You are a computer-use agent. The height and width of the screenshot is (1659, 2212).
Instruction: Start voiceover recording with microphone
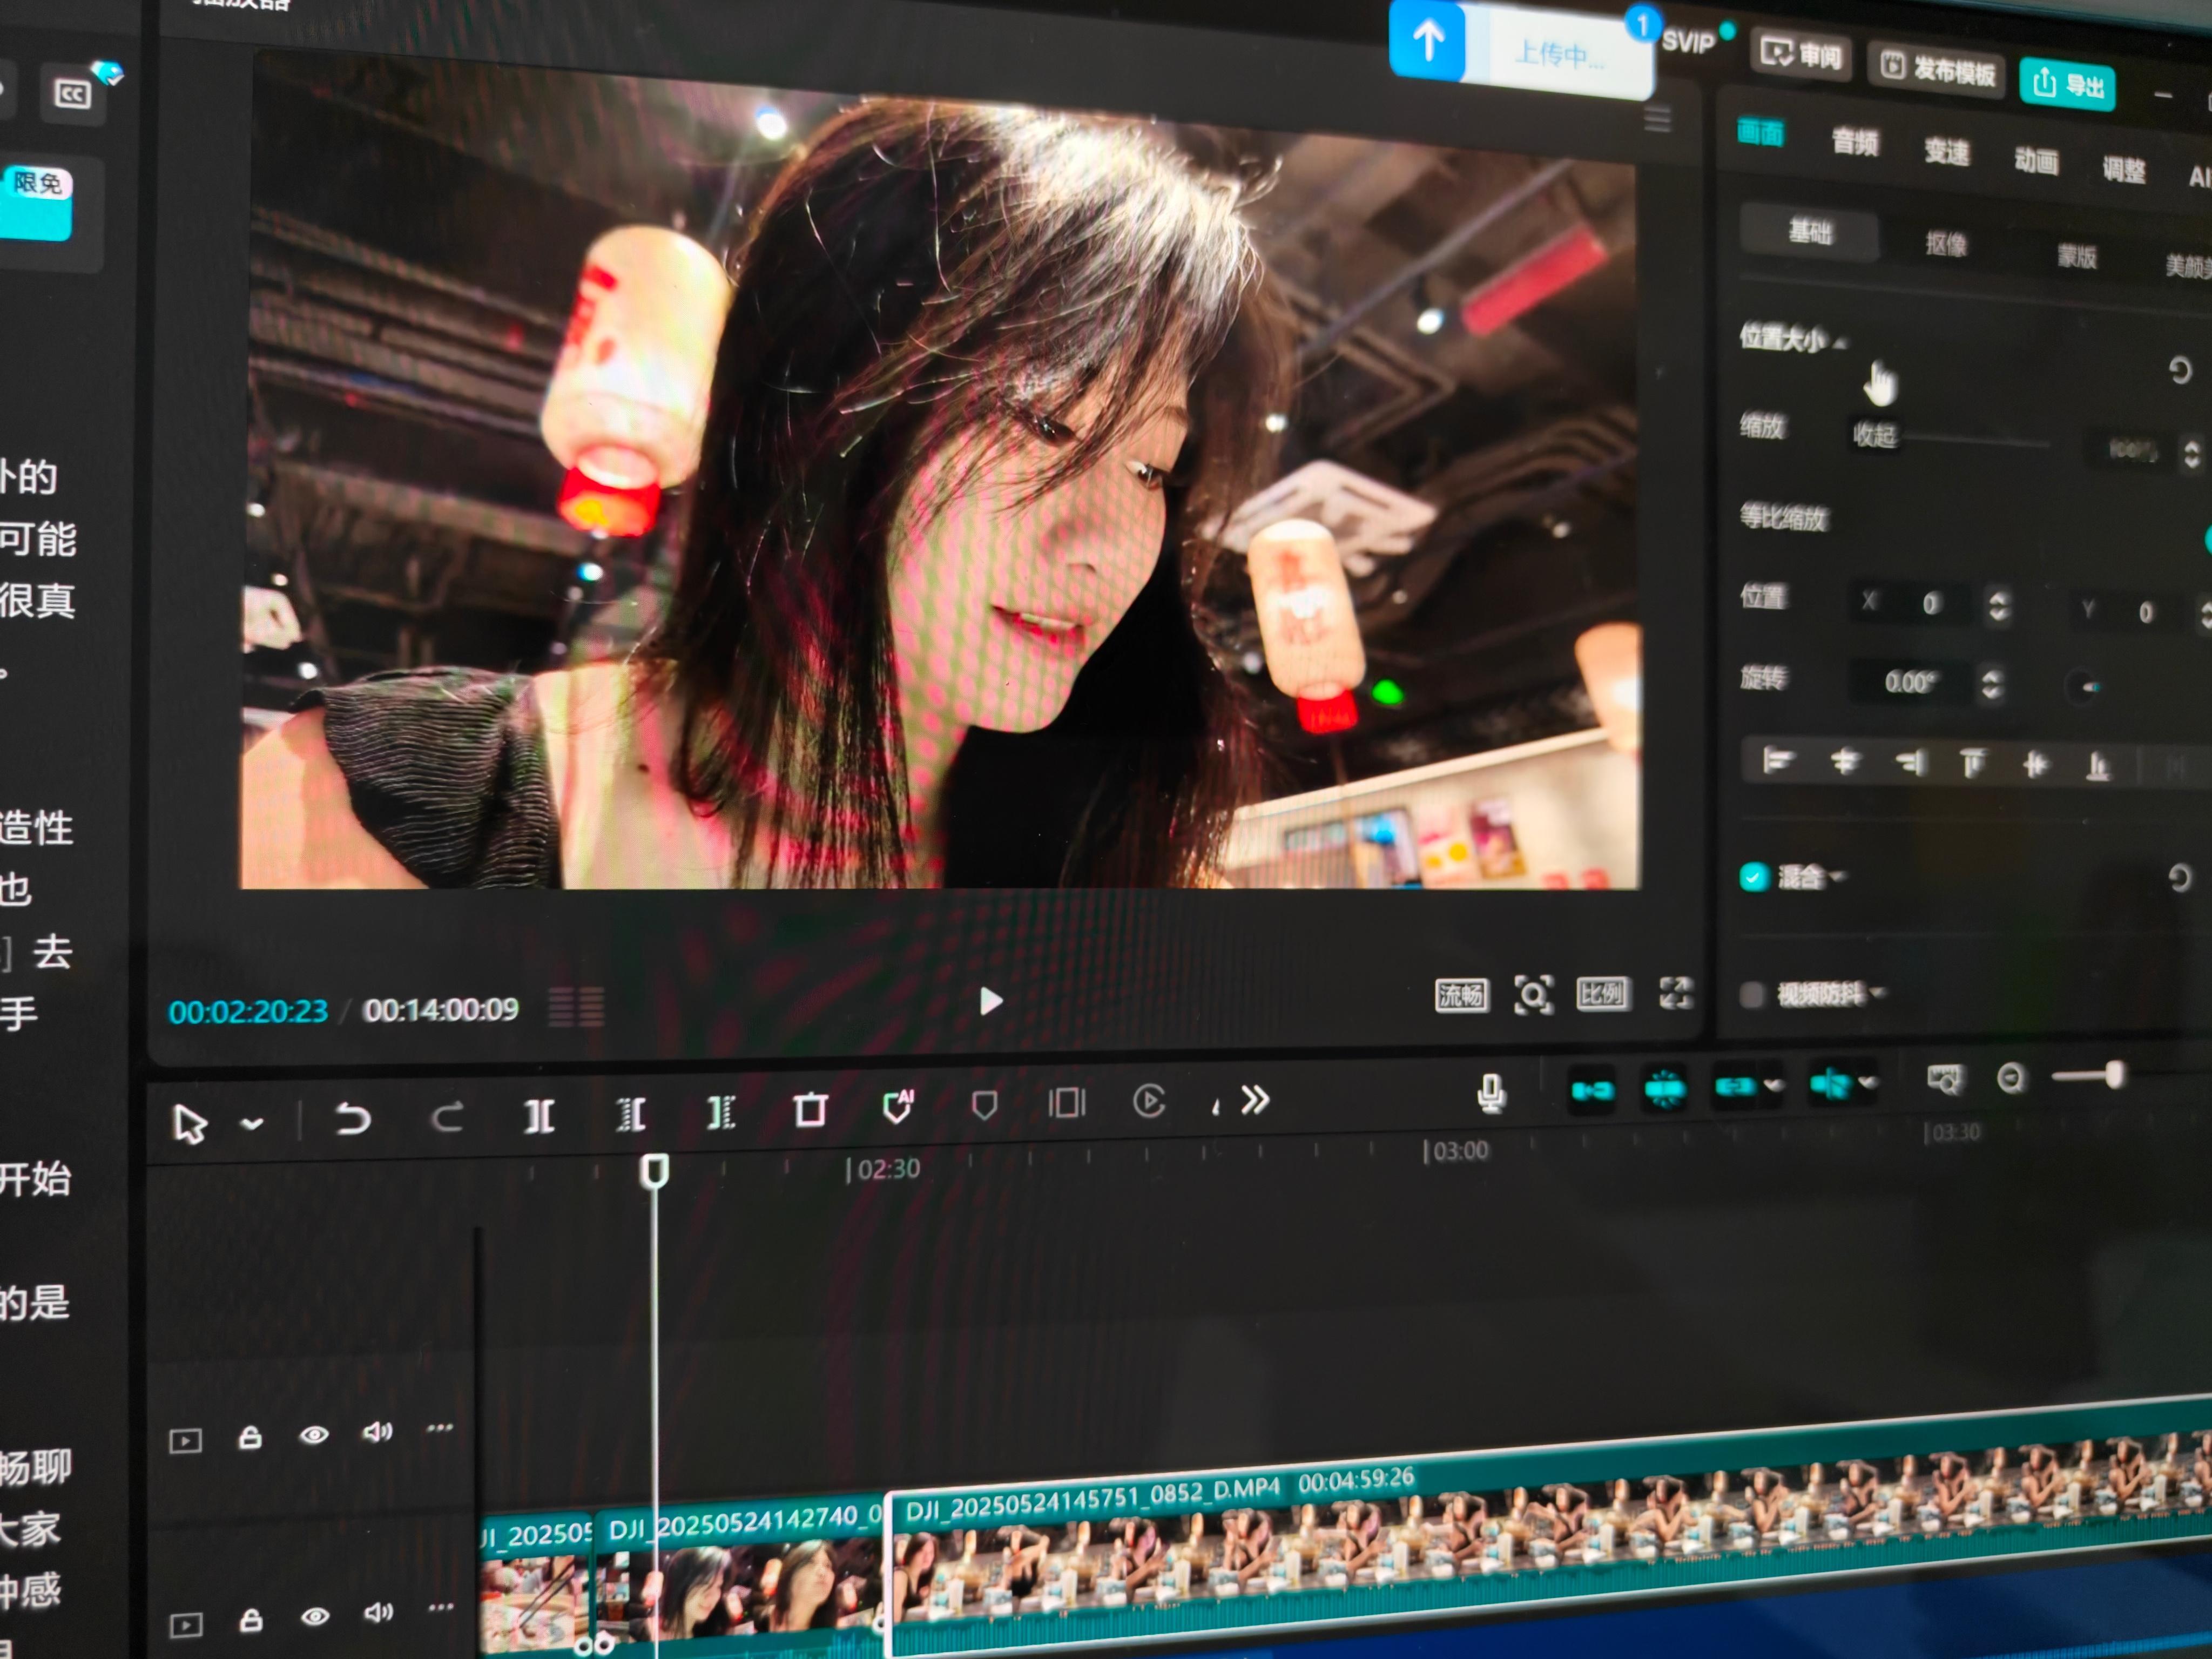[x=1490, y=1093]
